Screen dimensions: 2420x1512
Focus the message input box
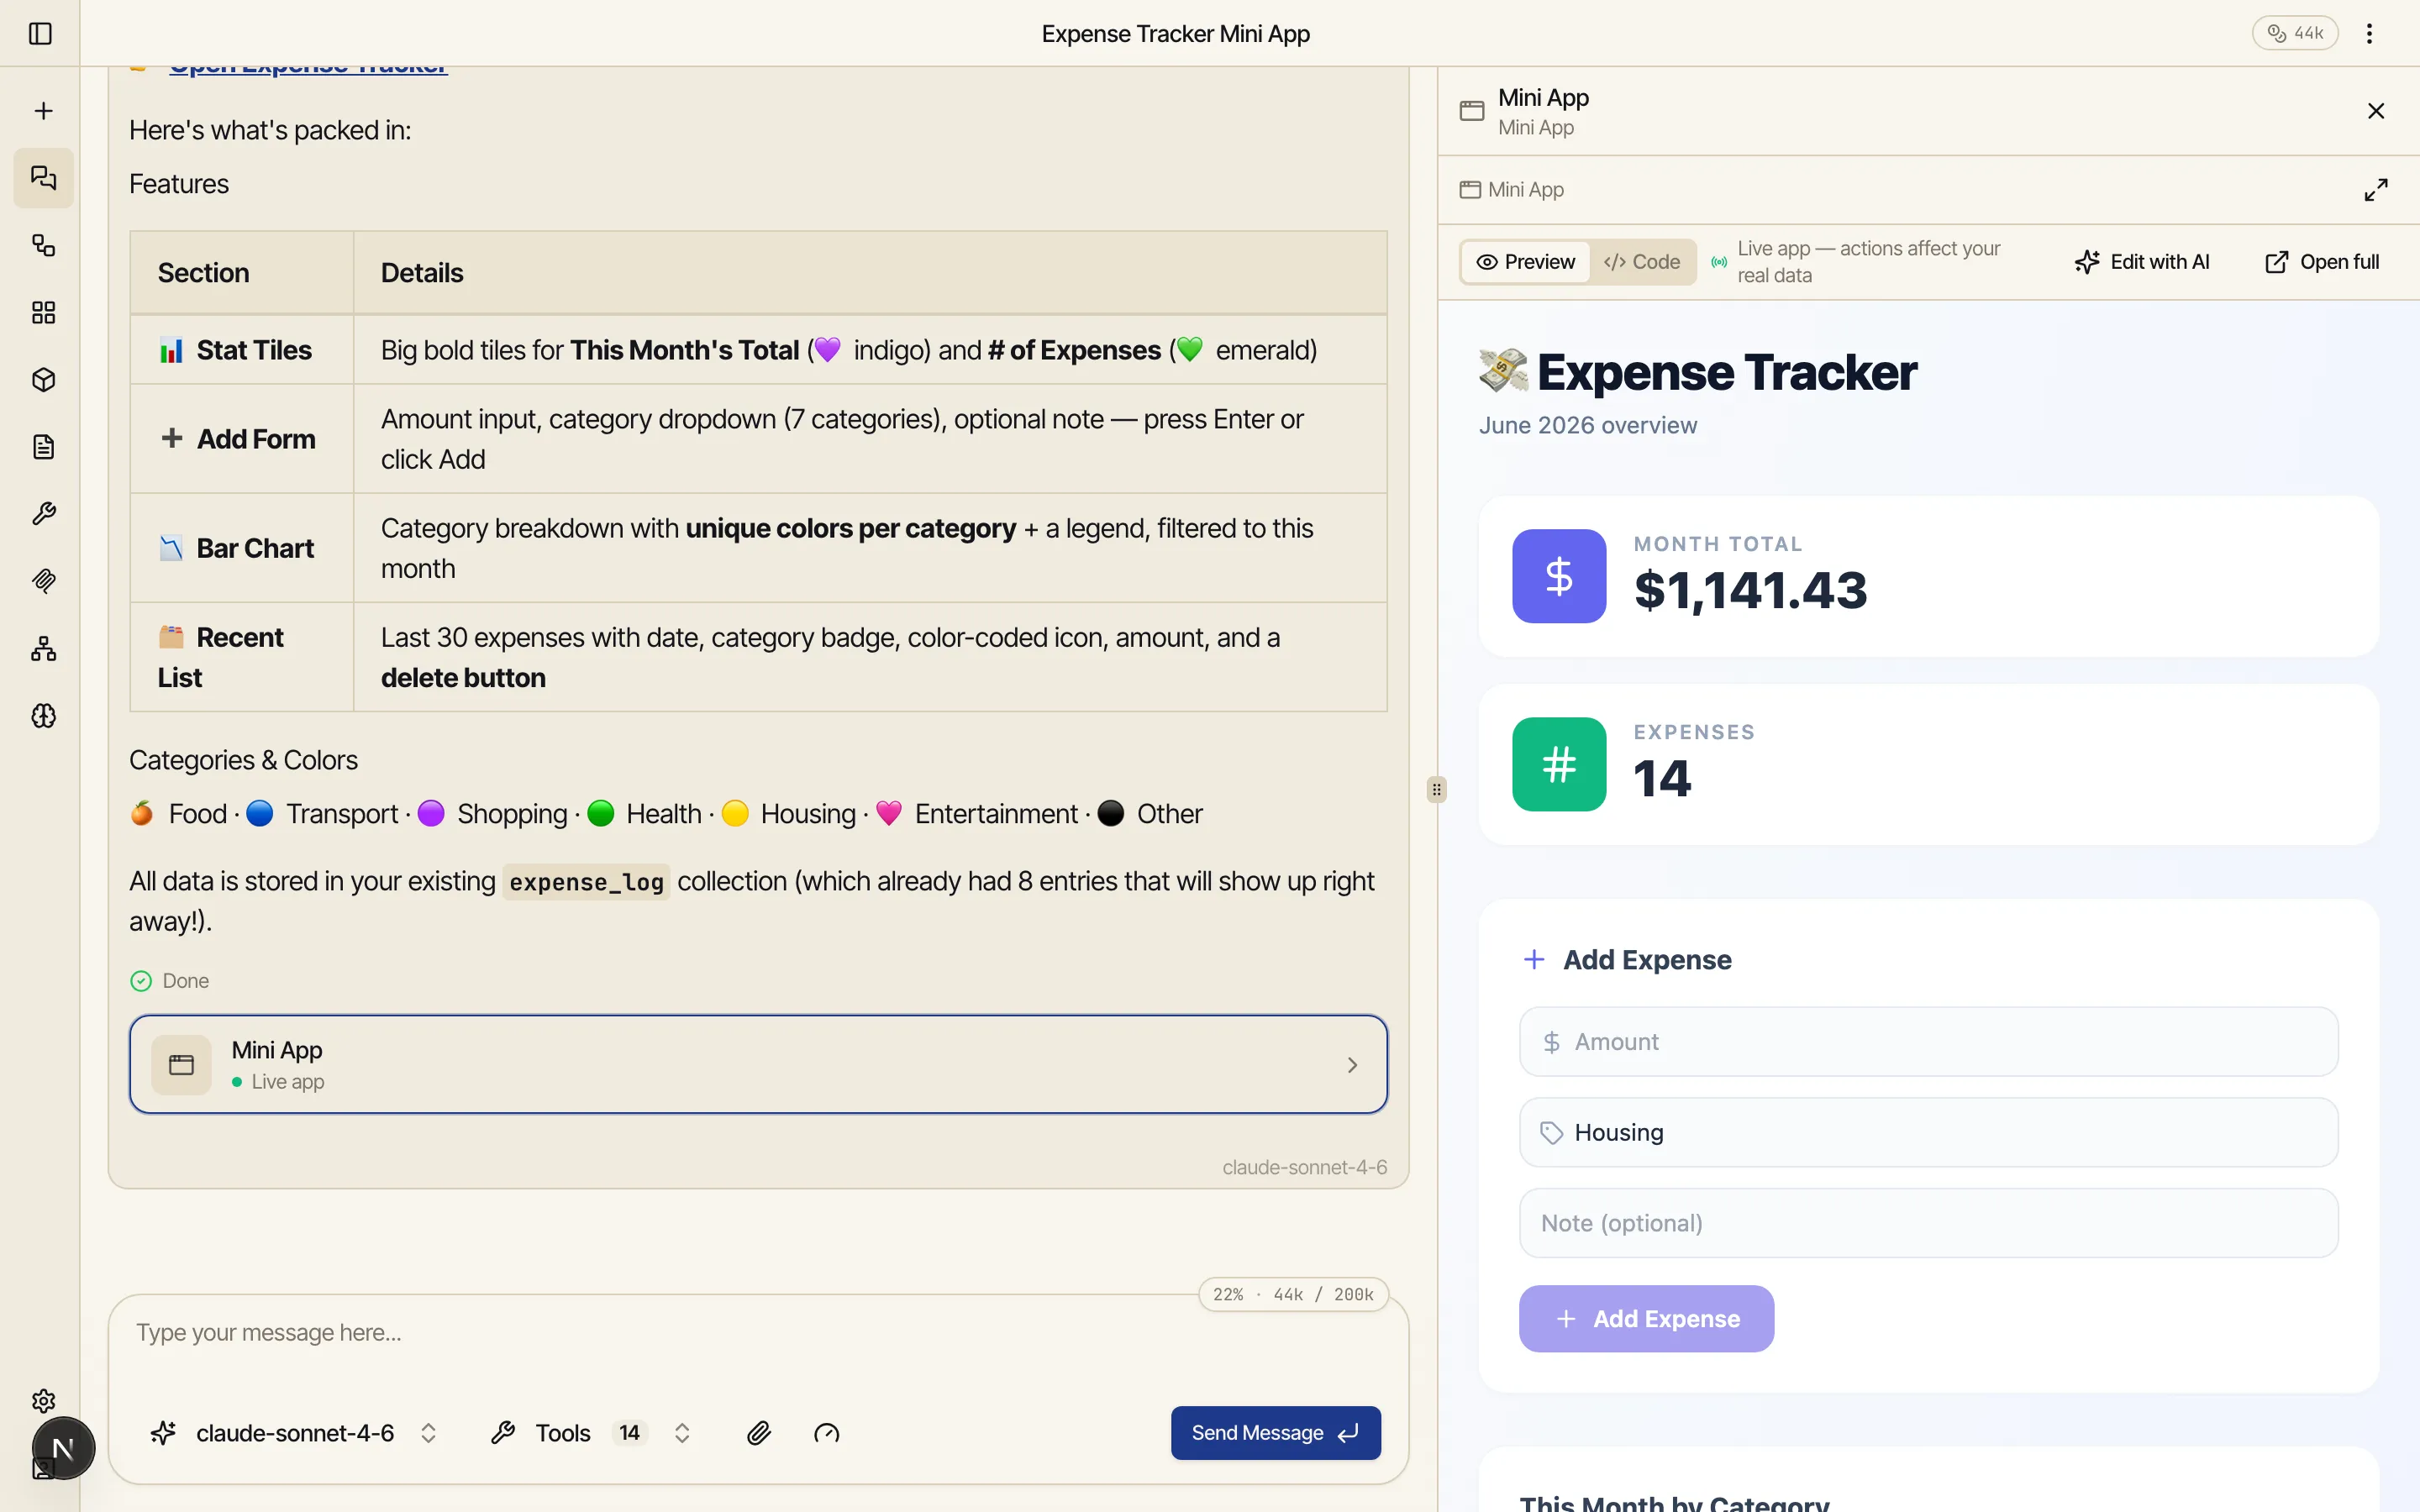758,1333
